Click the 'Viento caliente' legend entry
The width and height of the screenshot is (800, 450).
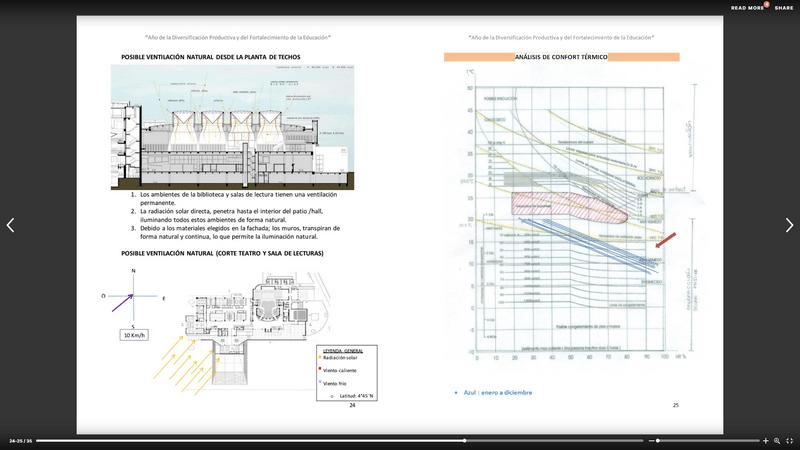pos(338,370)
